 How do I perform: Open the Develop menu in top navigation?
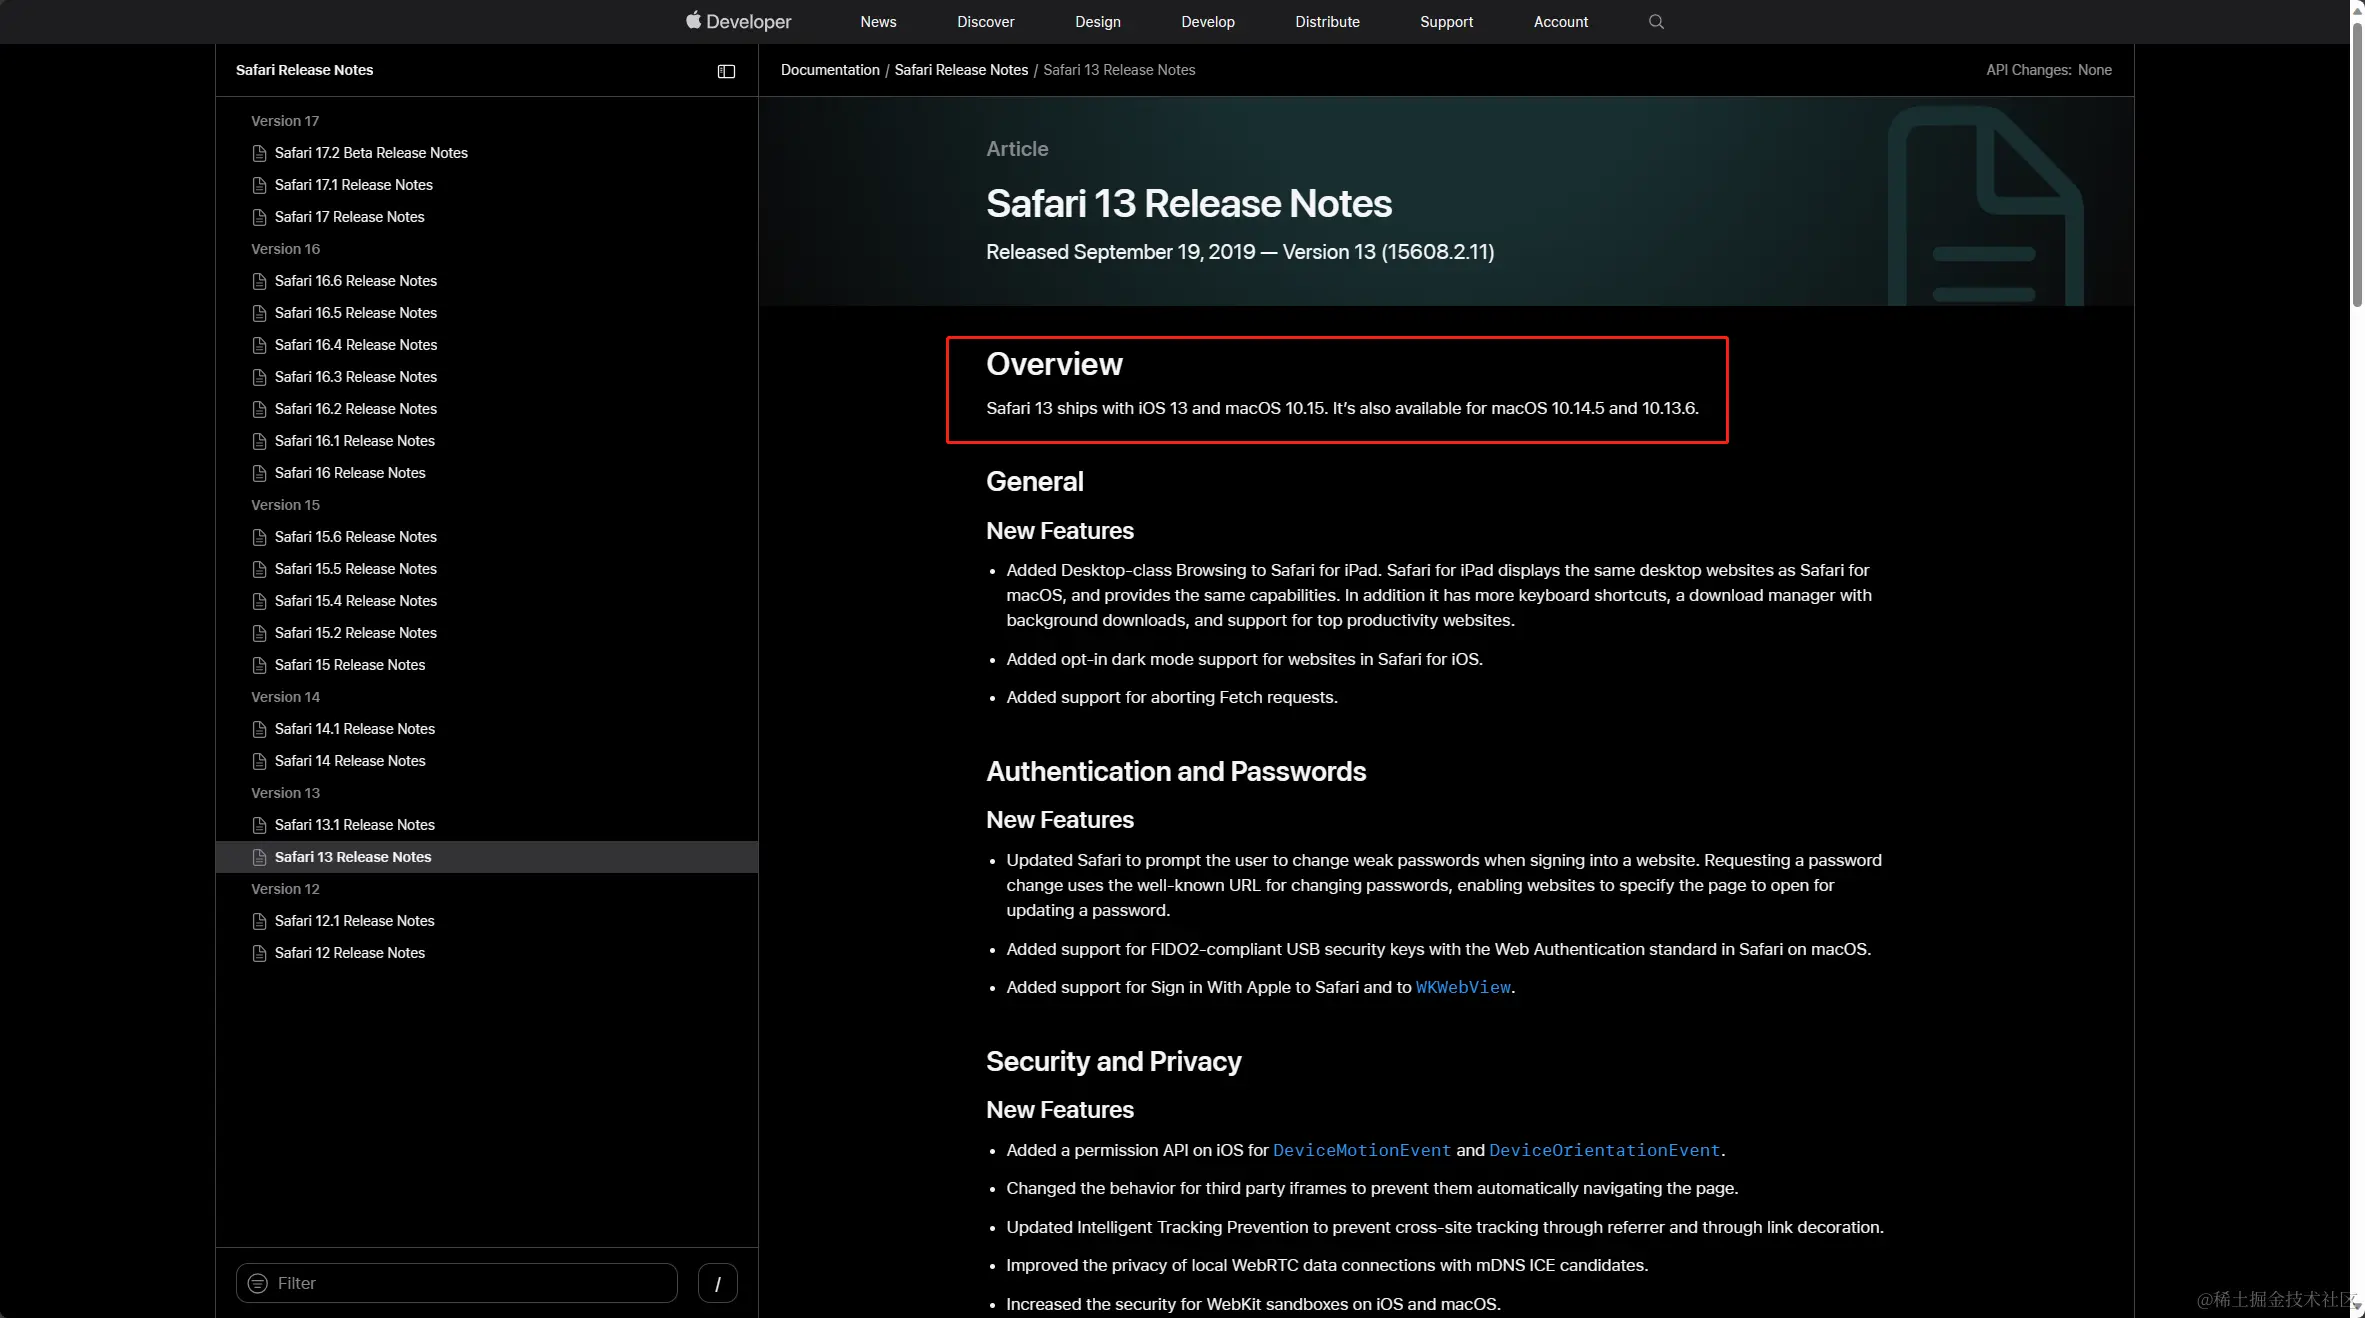click(1207, 22)
